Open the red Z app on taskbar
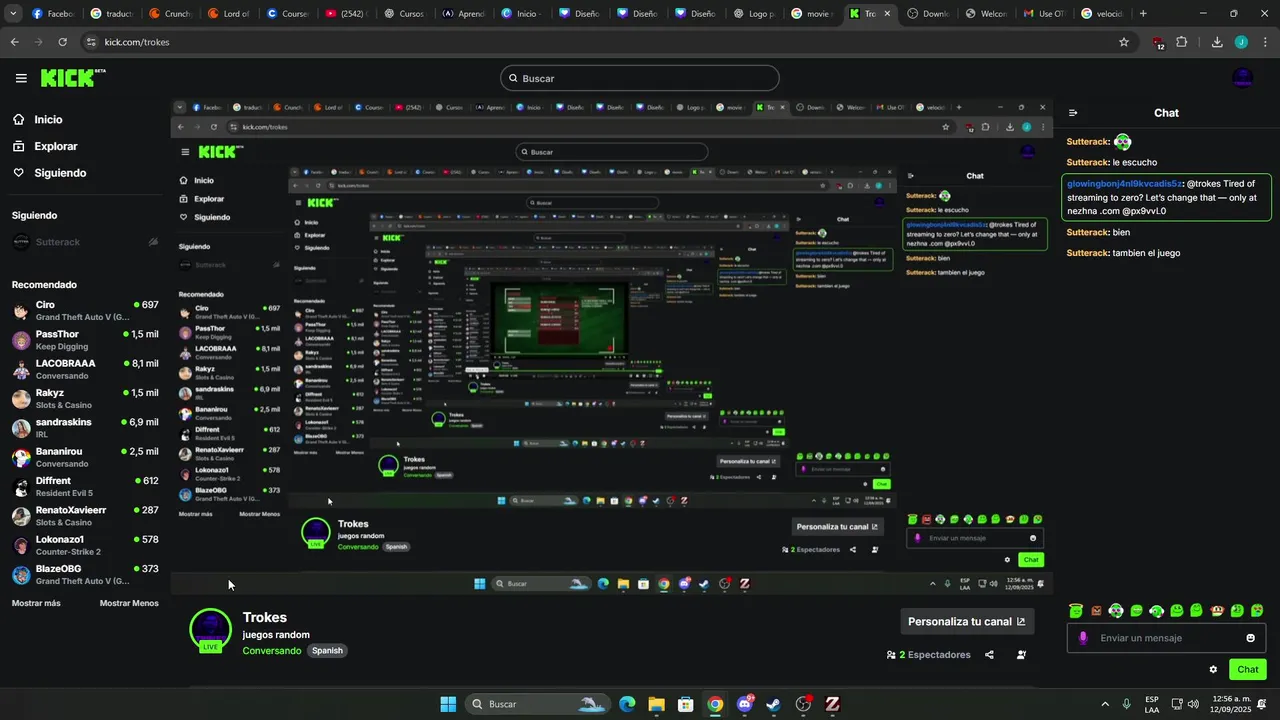 click(832, 704)
